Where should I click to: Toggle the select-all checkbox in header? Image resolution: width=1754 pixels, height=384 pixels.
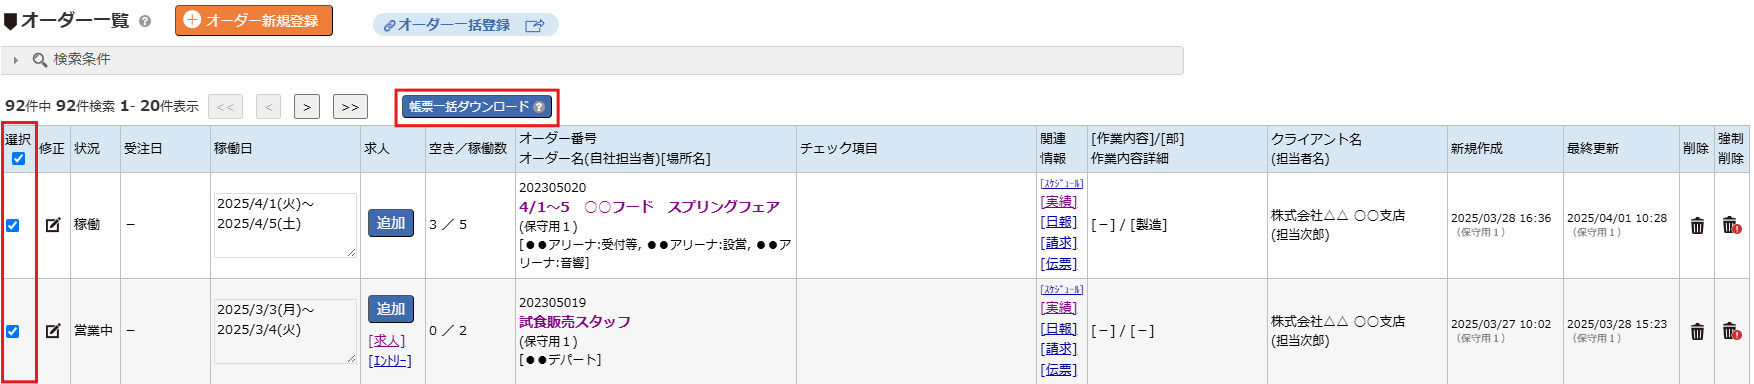pyautogui.click(x=18, y=158)
